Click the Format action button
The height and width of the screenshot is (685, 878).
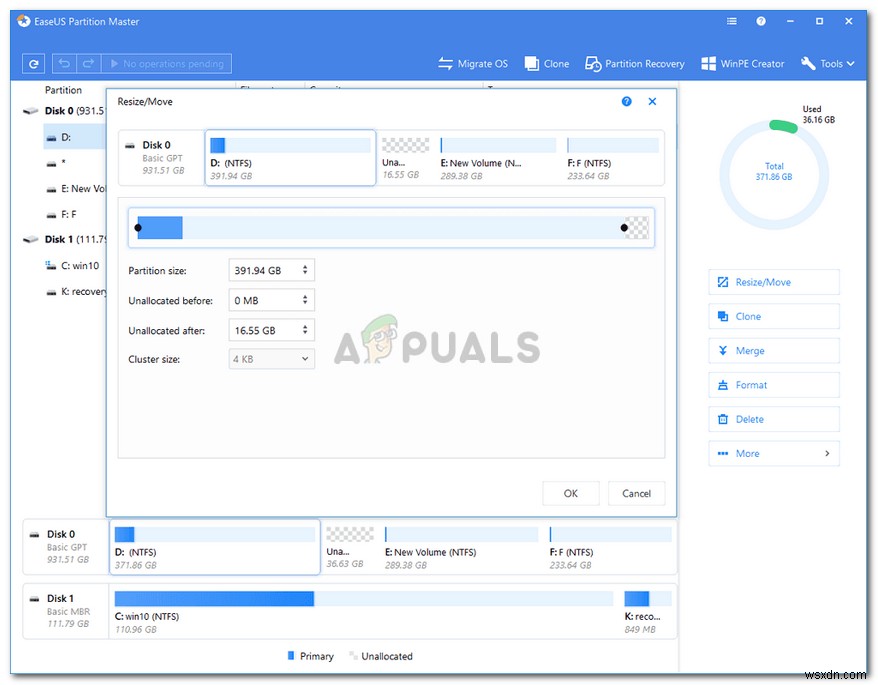pos(774,385)
